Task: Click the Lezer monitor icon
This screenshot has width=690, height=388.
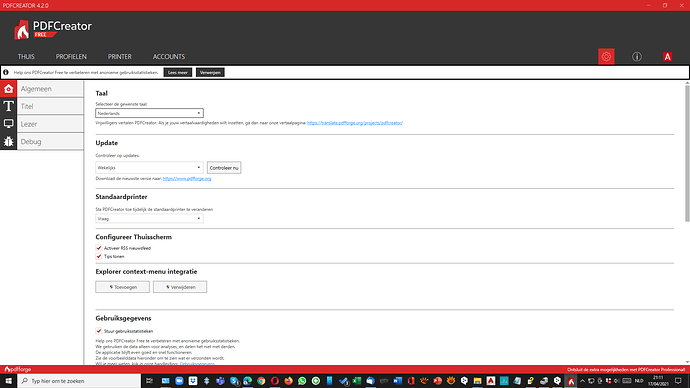Action: [x=8, y=124]
